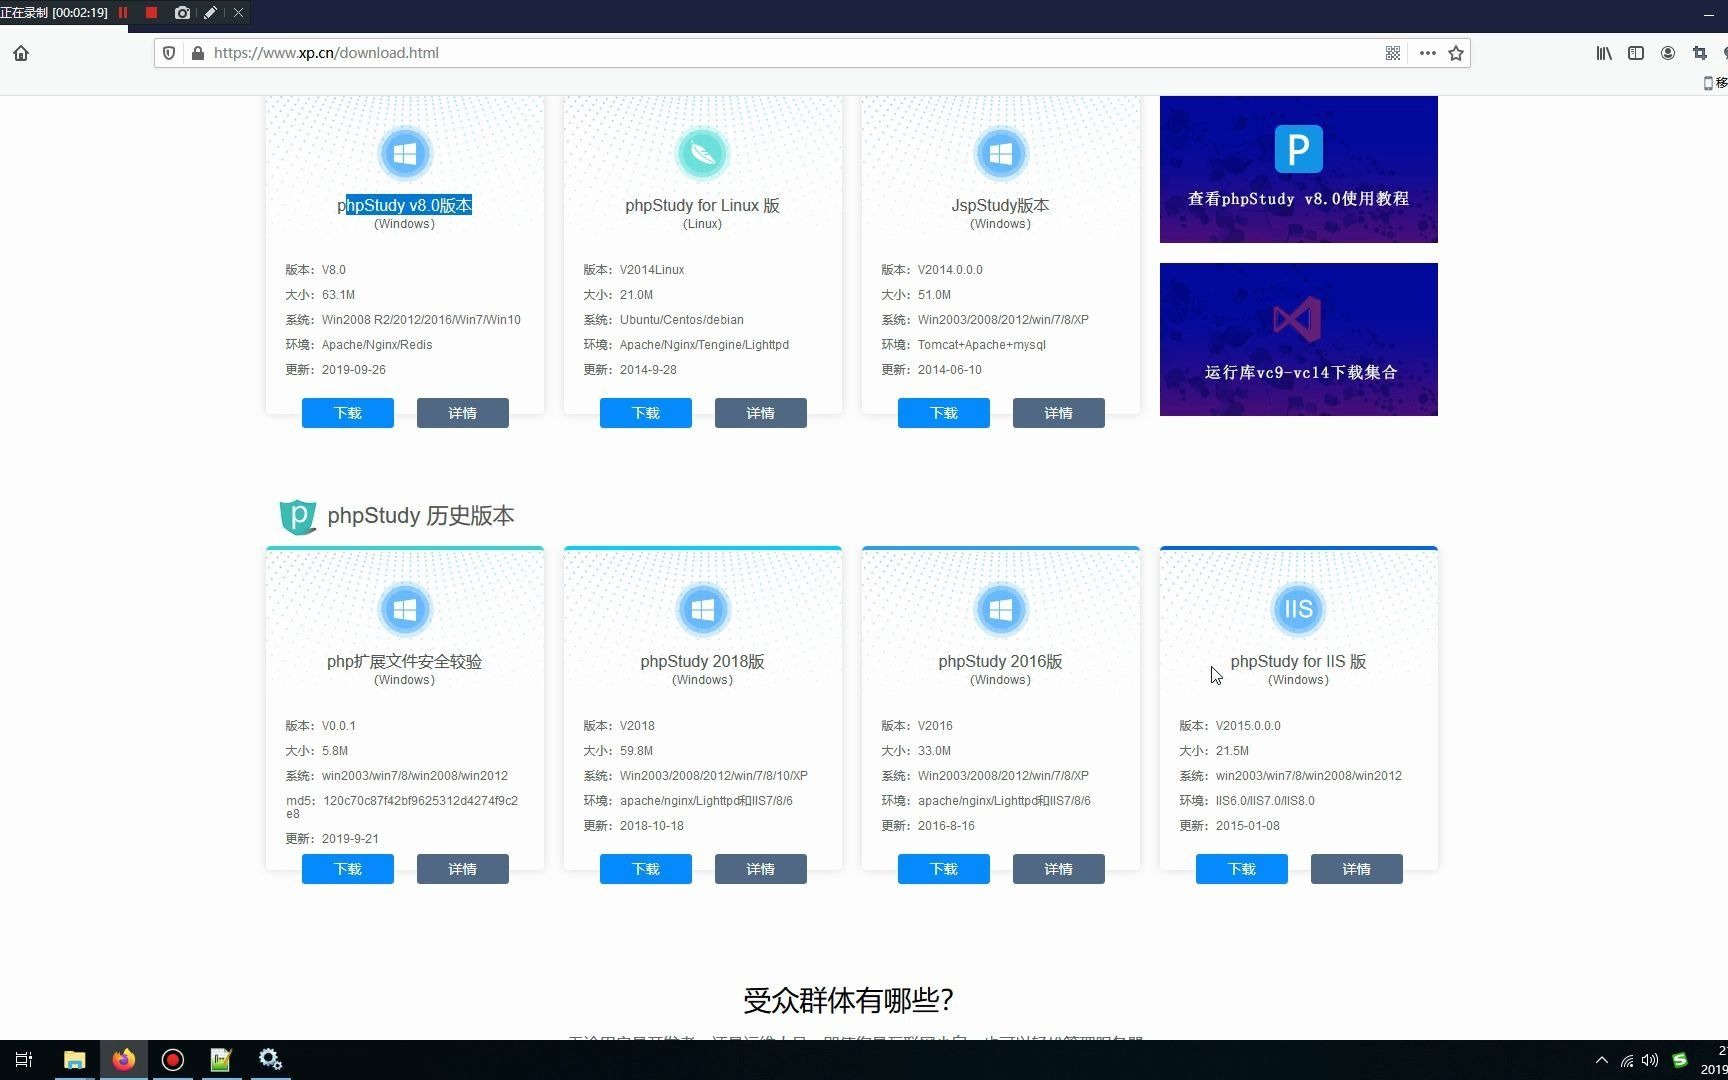This screenshot has width=1728, height=1080.
Task: Download JspStudy version
Action: click(944, 413)
